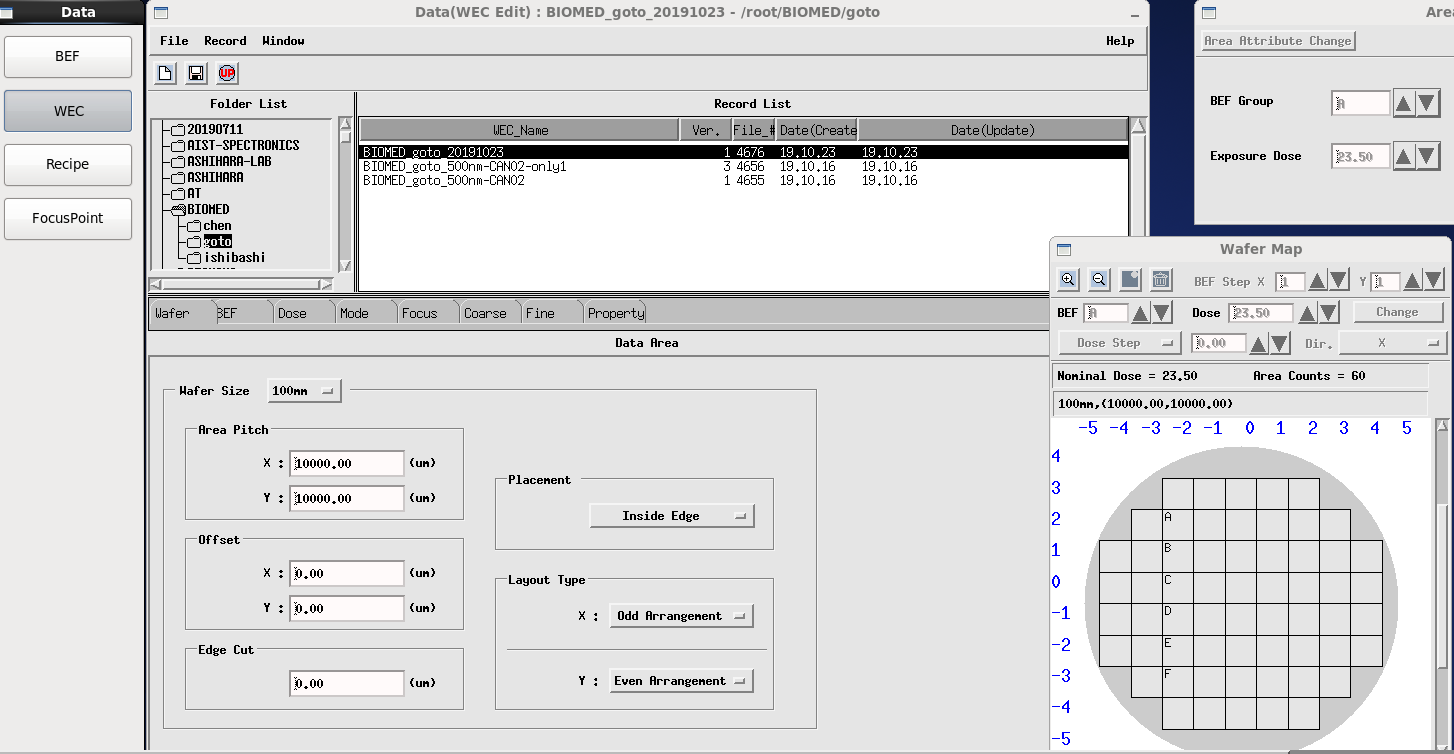Click the New record toolbar icon
This screenshot has width=1454, height=754.
coord(166,73)
